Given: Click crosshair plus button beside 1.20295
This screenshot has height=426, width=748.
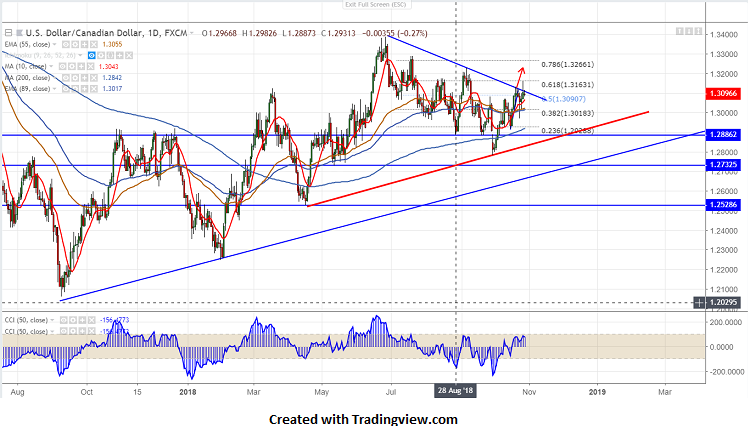Looking at the screenshot, I should coord(699,302).
